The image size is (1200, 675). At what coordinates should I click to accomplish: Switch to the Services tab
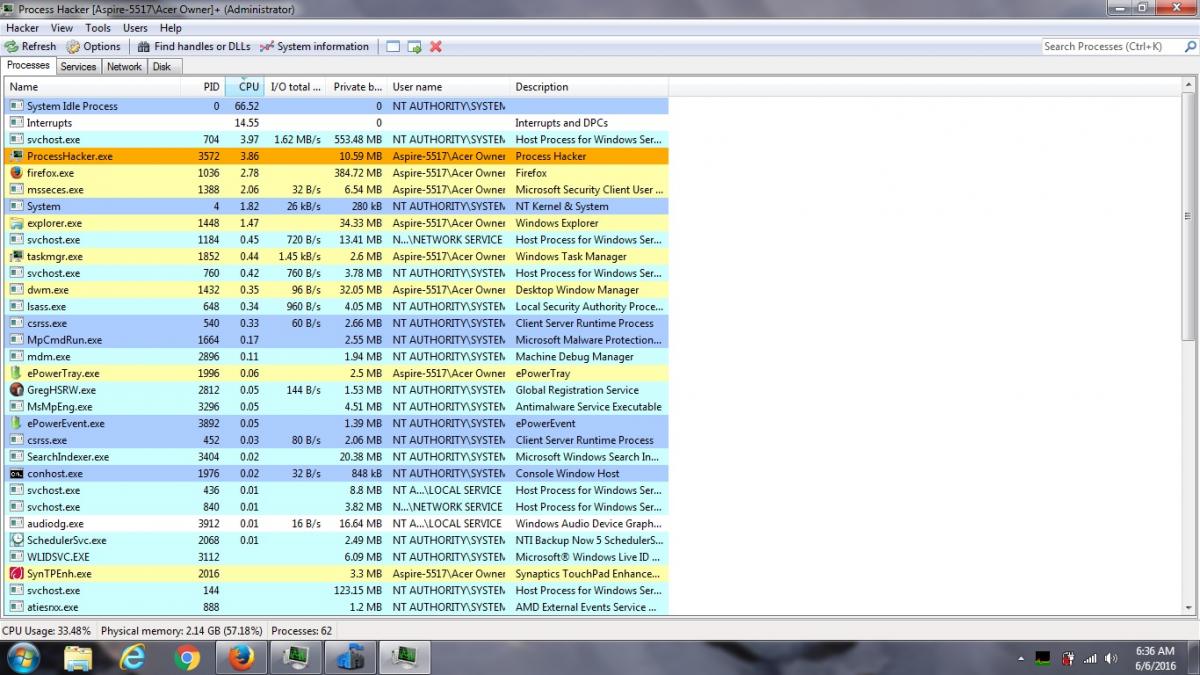pyautogui.click(x=78, y=67)
